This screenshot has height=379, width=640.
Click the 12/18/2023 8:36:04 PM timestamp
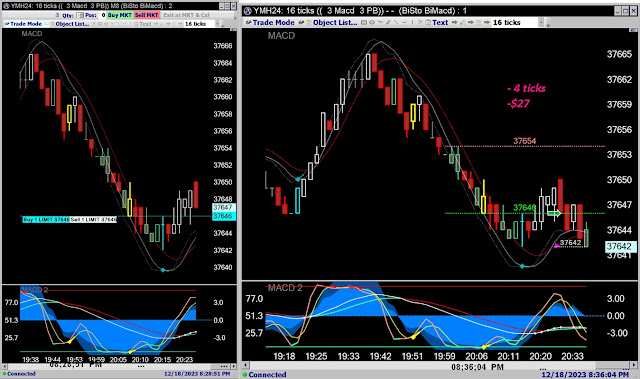(585, 375)
